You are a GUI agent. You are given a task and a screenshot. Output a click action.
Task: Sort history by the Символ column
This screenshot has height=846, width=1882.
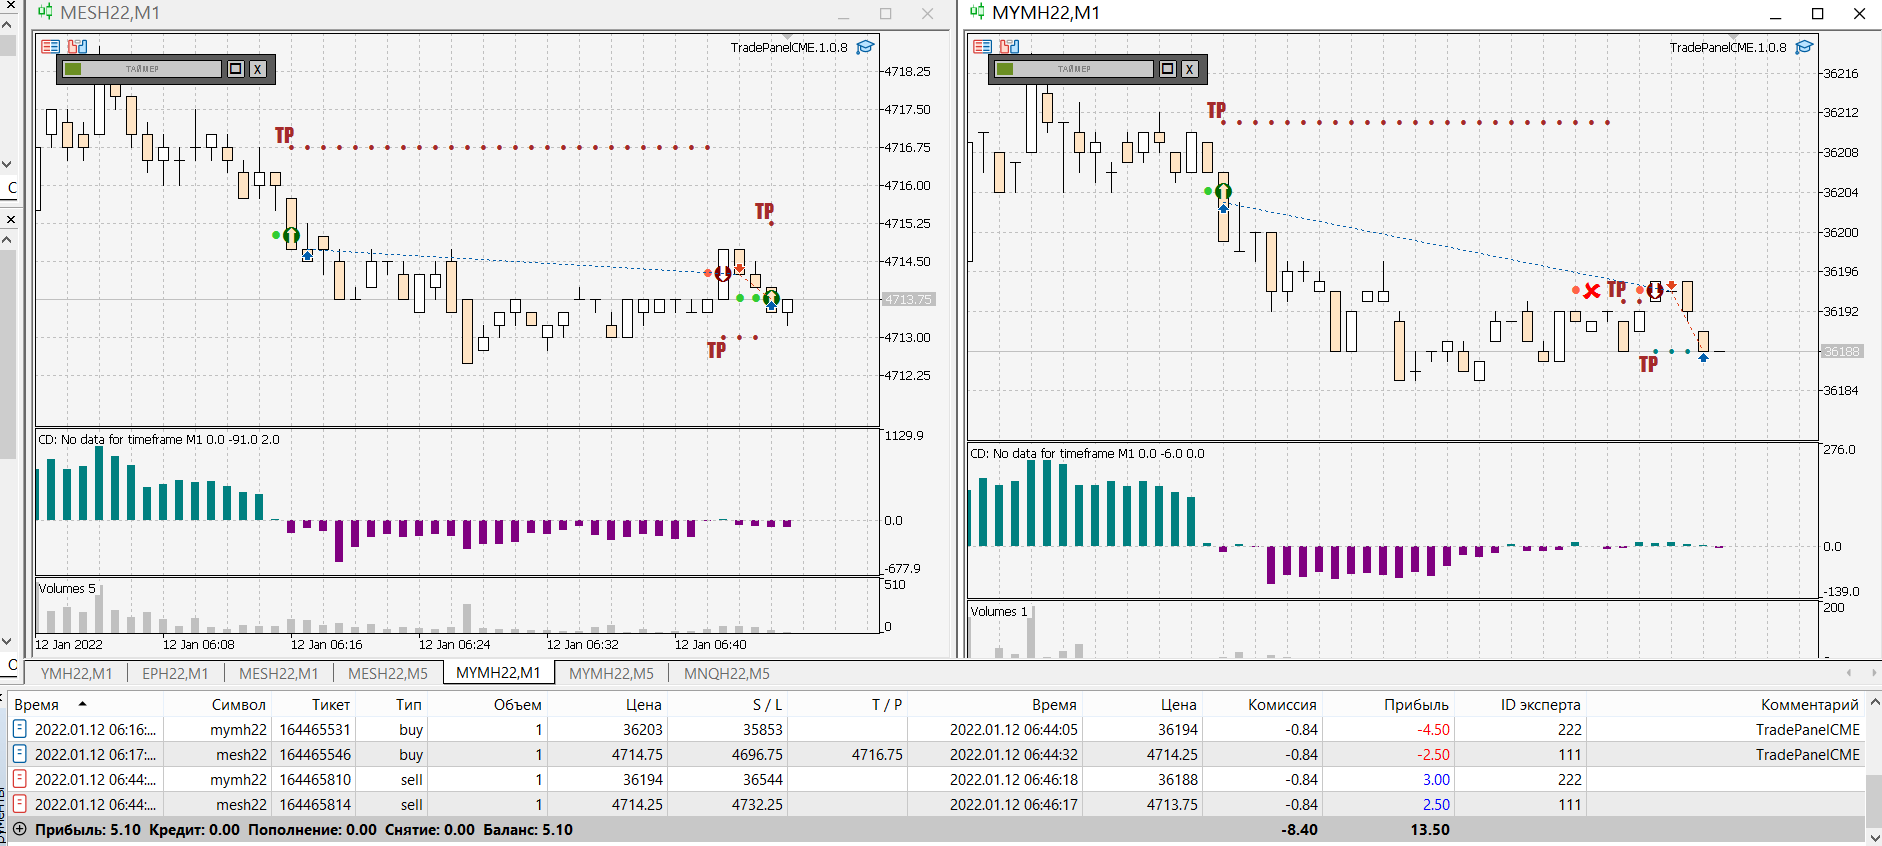pyautogui.click(x=239, y=704)
